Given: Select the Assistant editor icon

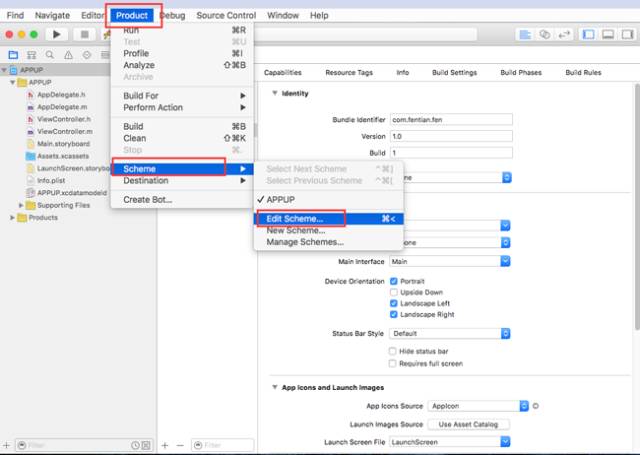Looking at the screenshot, I should tap(544, 35).
